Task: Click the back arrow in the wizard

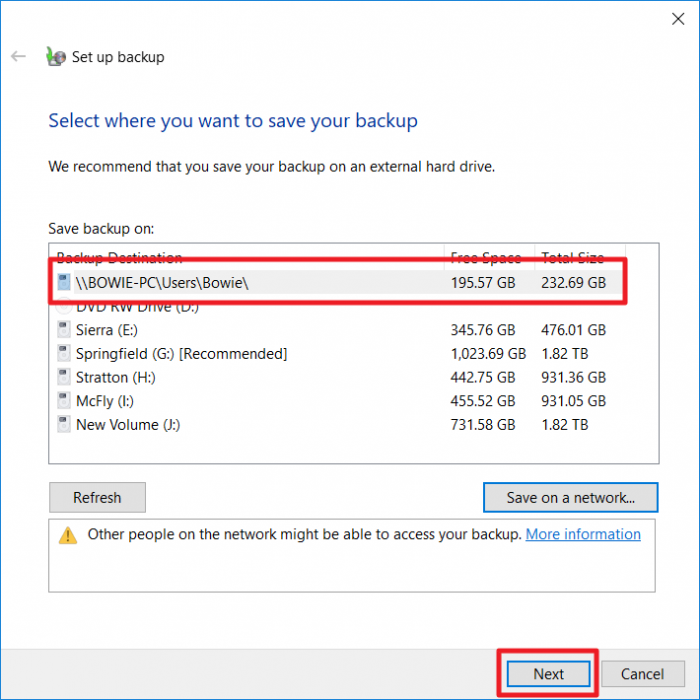Action: (18, 57)
